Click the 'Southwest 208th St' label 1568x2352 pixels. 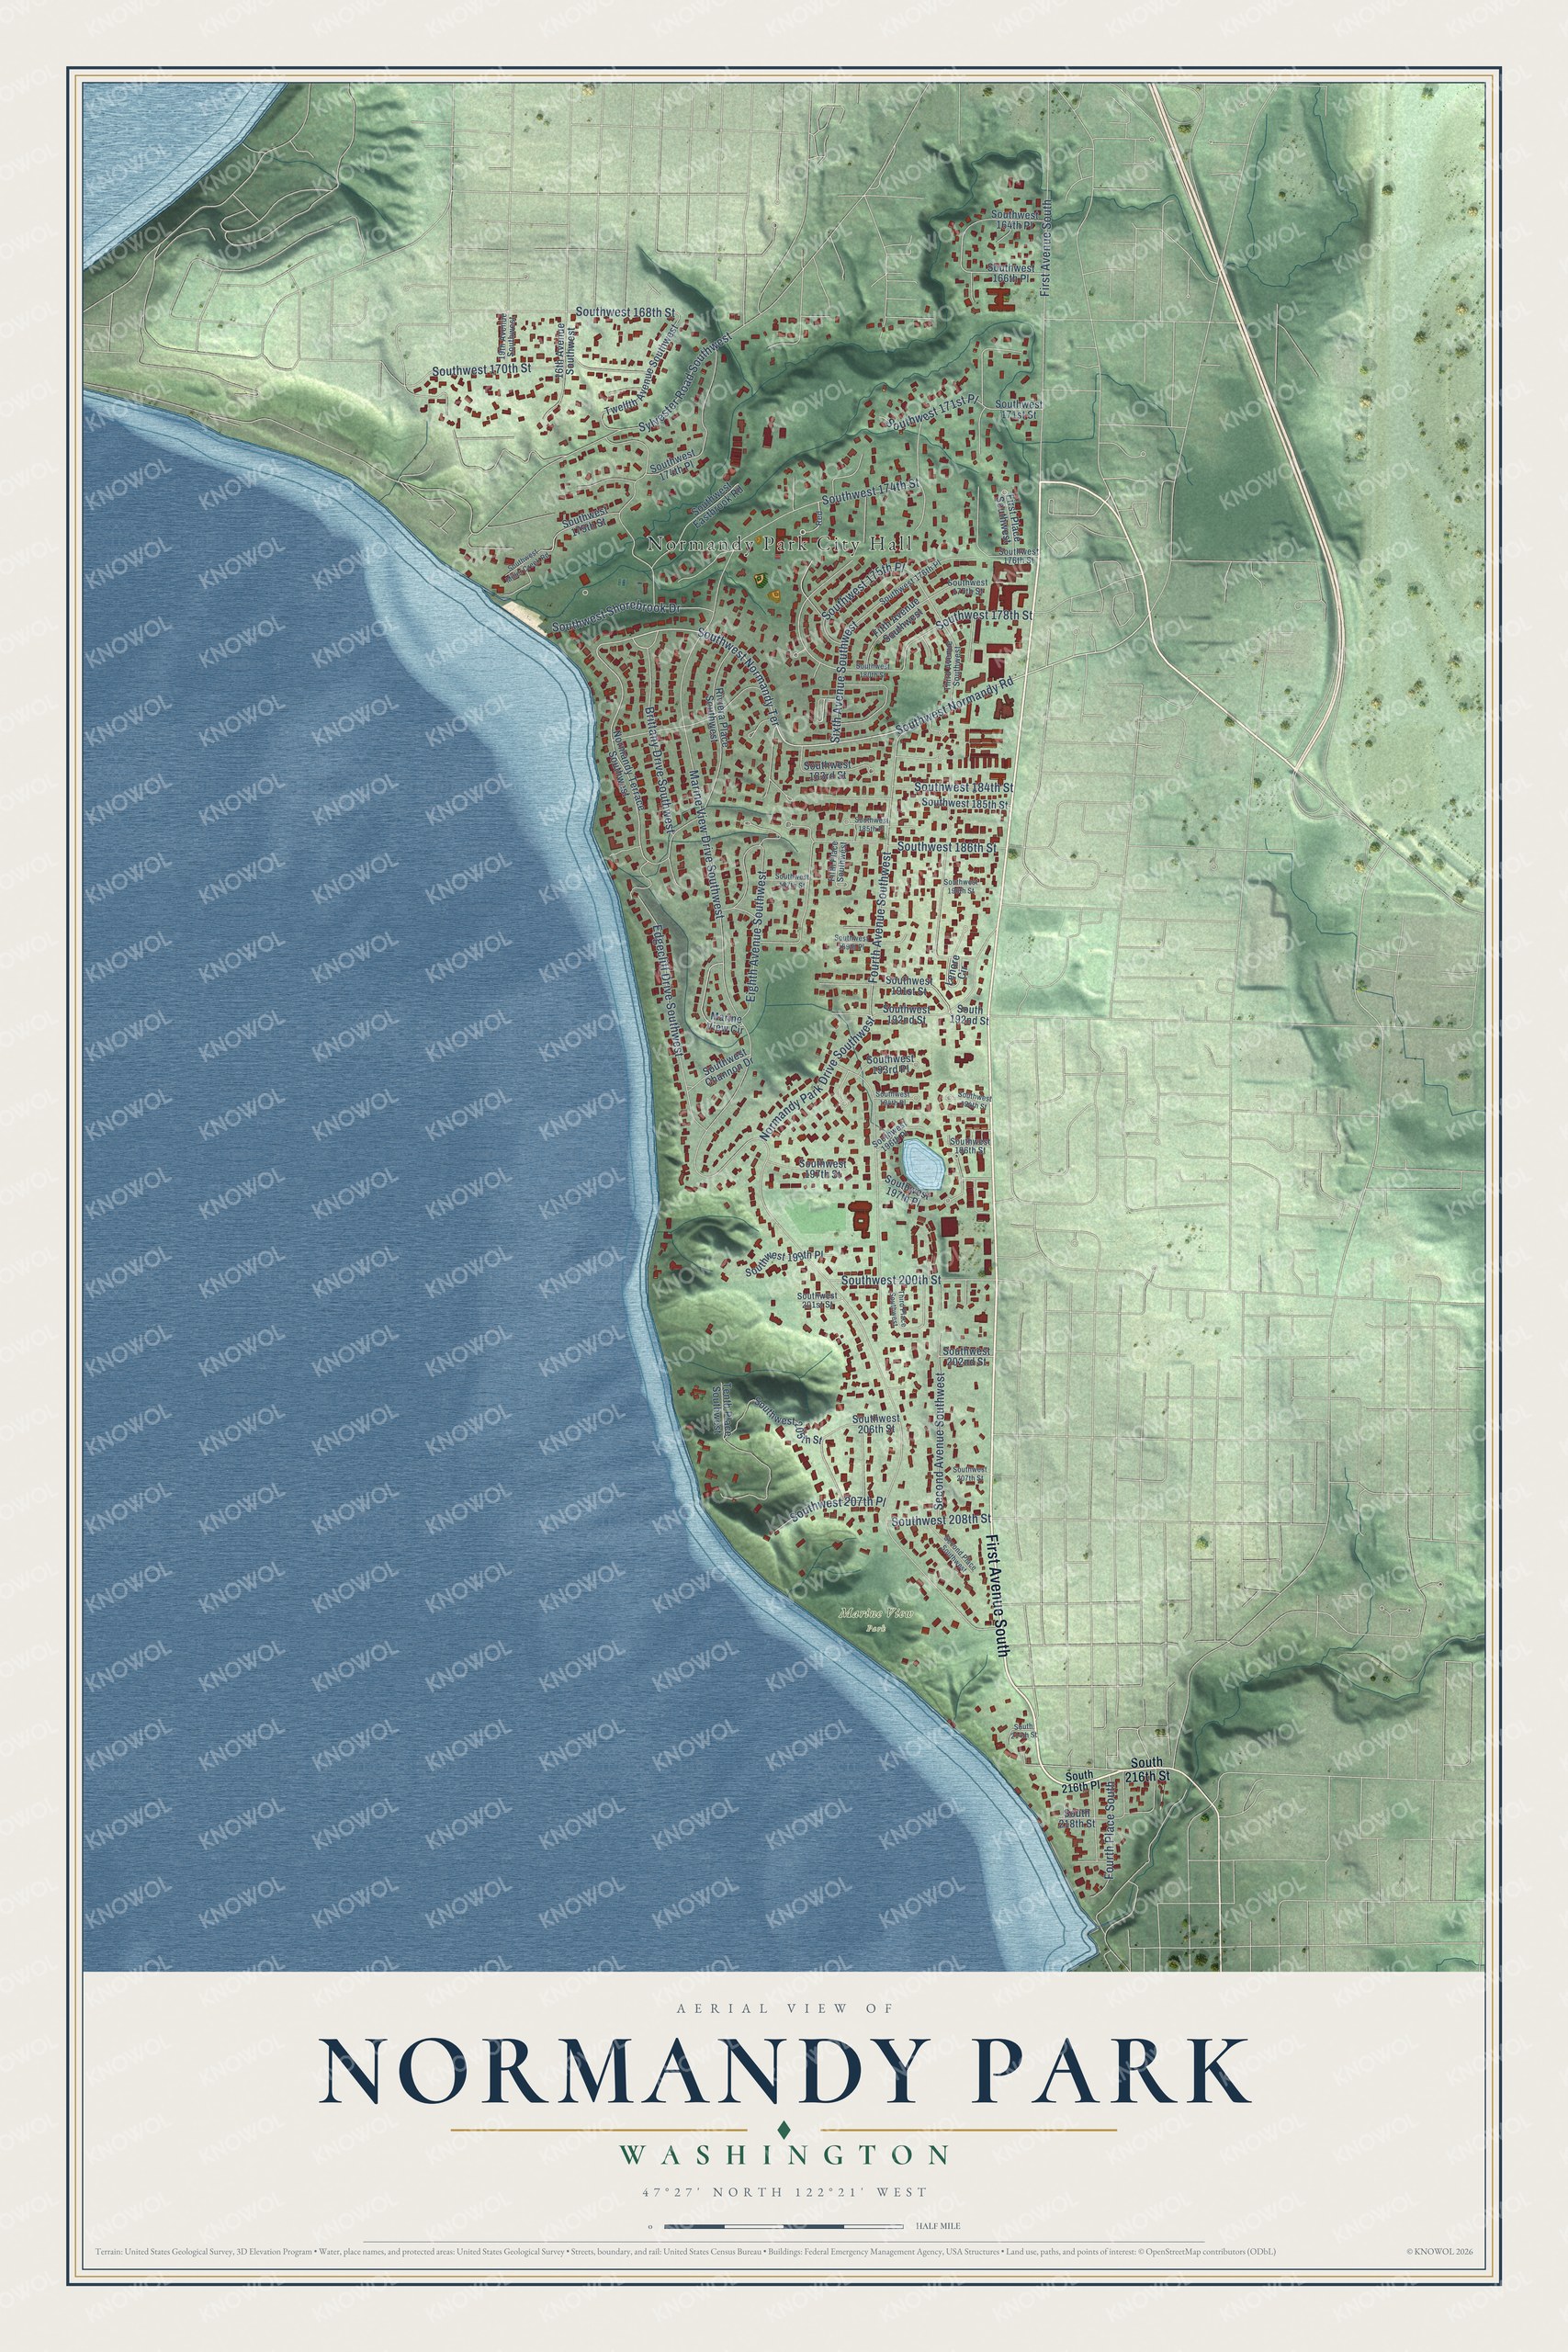tap(941, 1519)
